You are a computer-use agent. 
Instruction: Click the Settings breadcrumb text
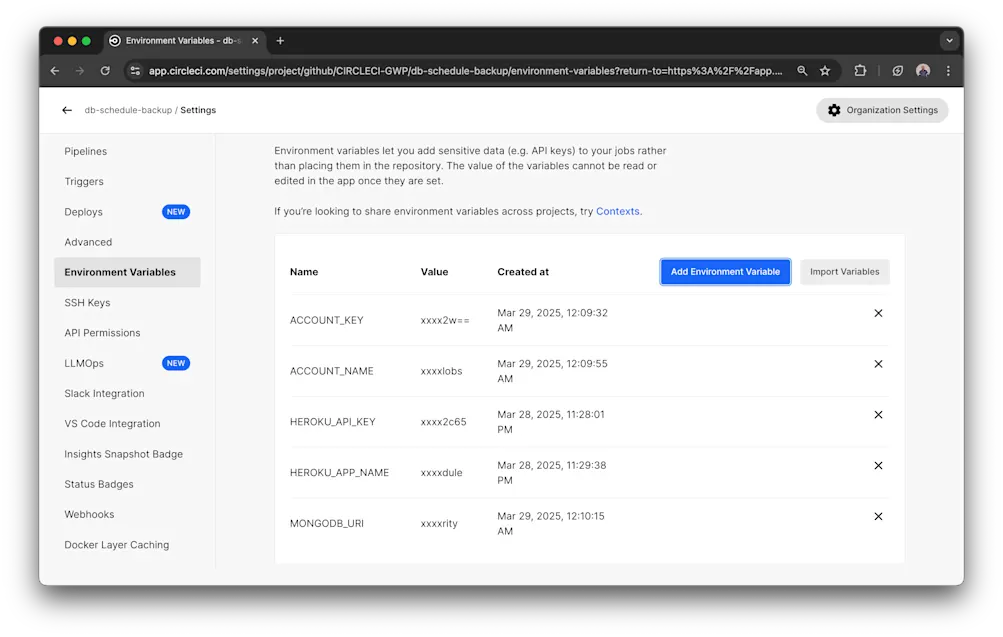point(198,110)
